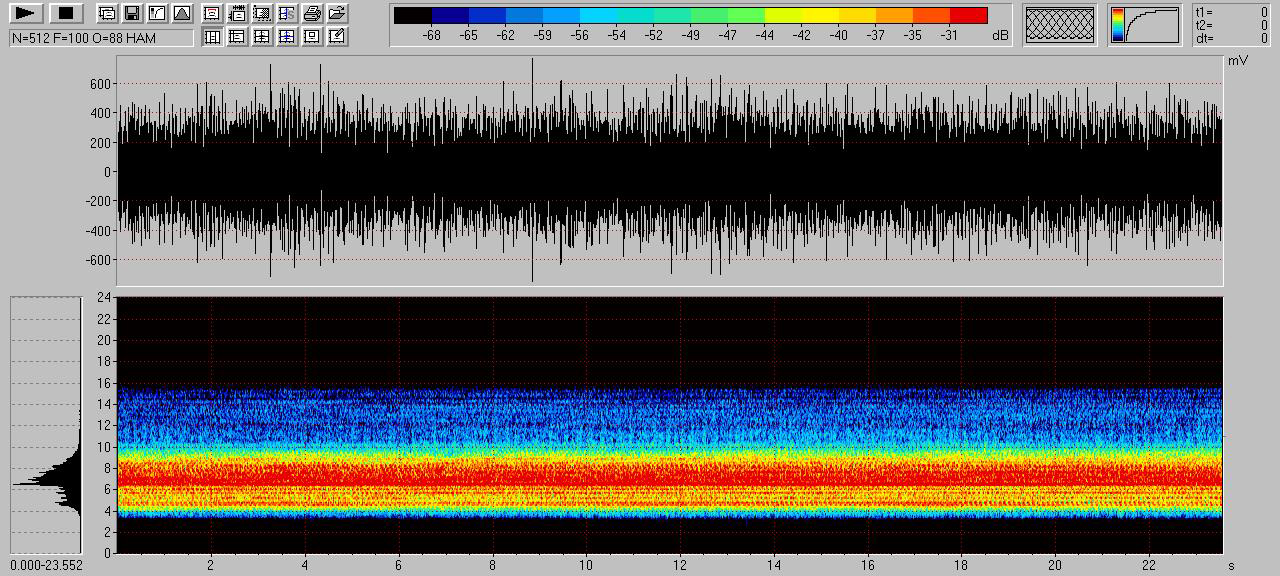
Task: Click the red end of the dB color scale
Action: click(968, 16)
